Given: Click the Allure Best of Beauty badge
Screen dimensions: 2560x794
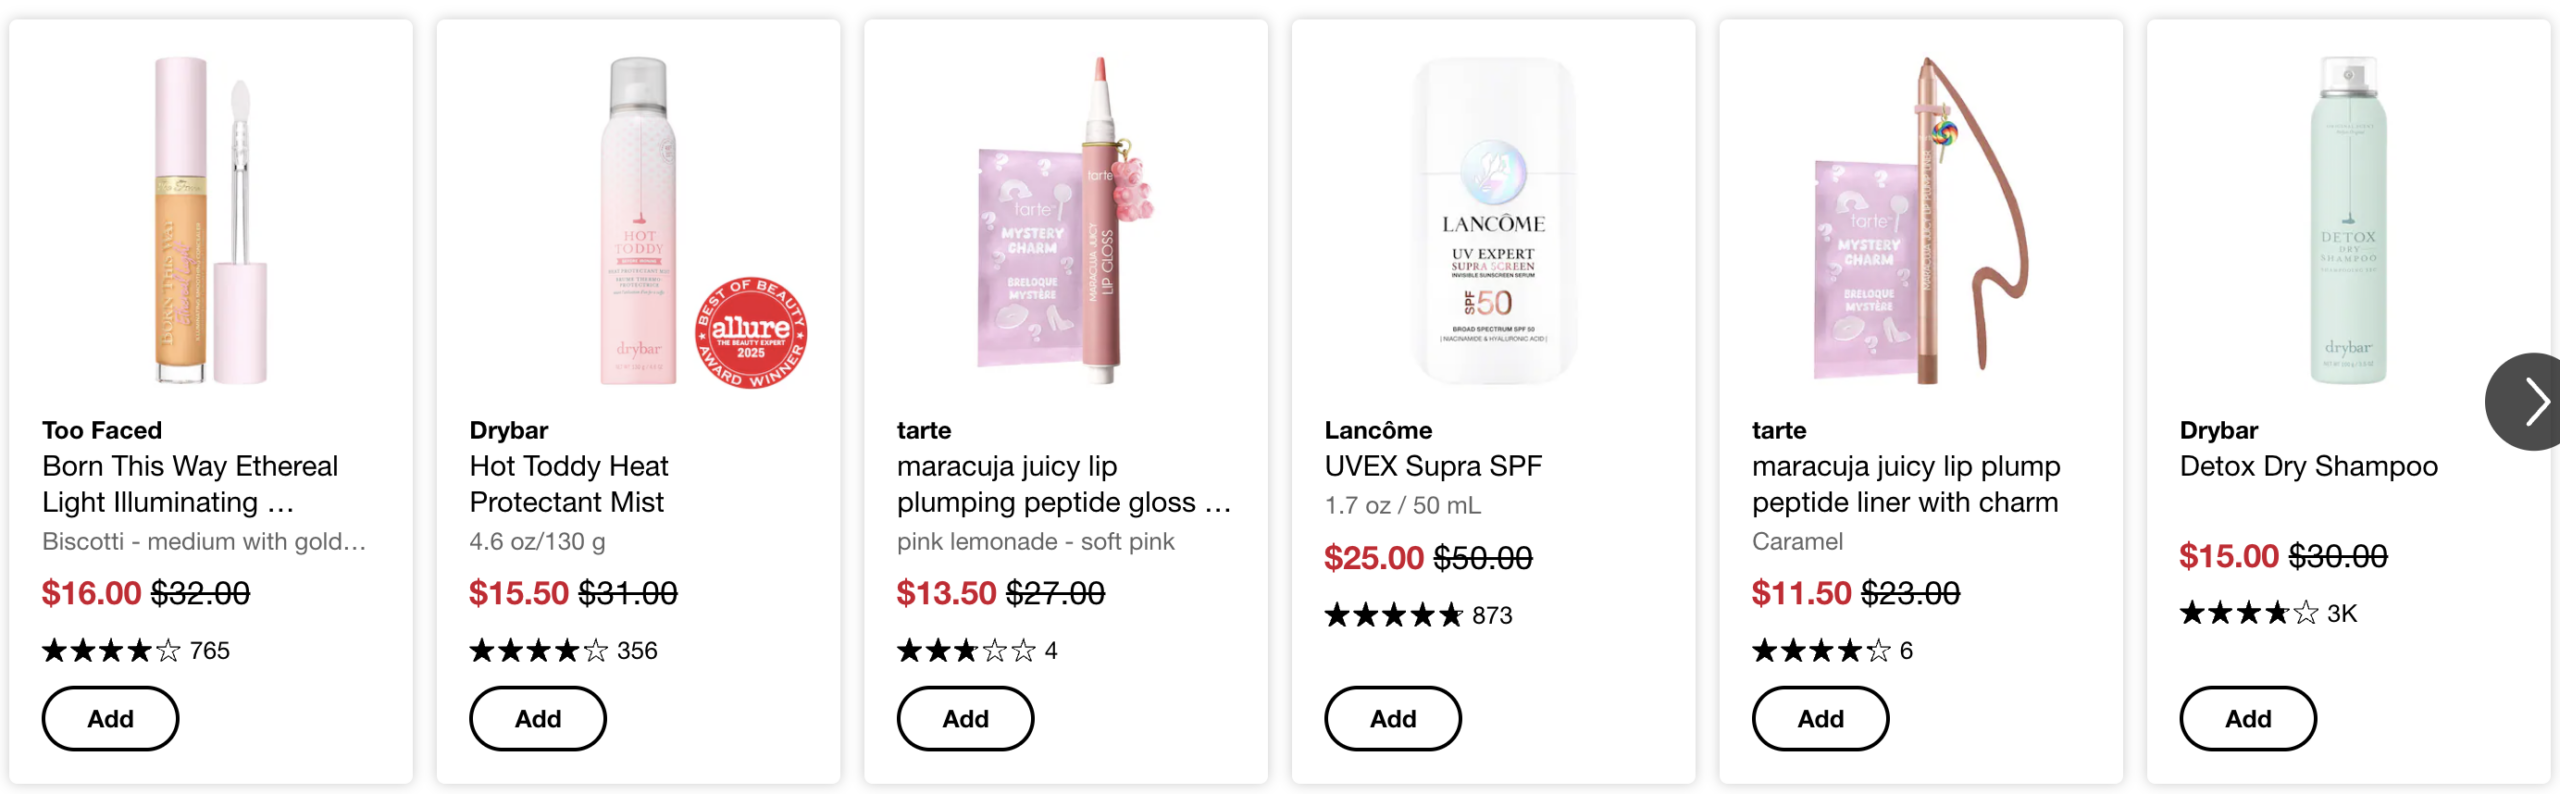Looking at the screenshot, I should click(x=751, y=333).
